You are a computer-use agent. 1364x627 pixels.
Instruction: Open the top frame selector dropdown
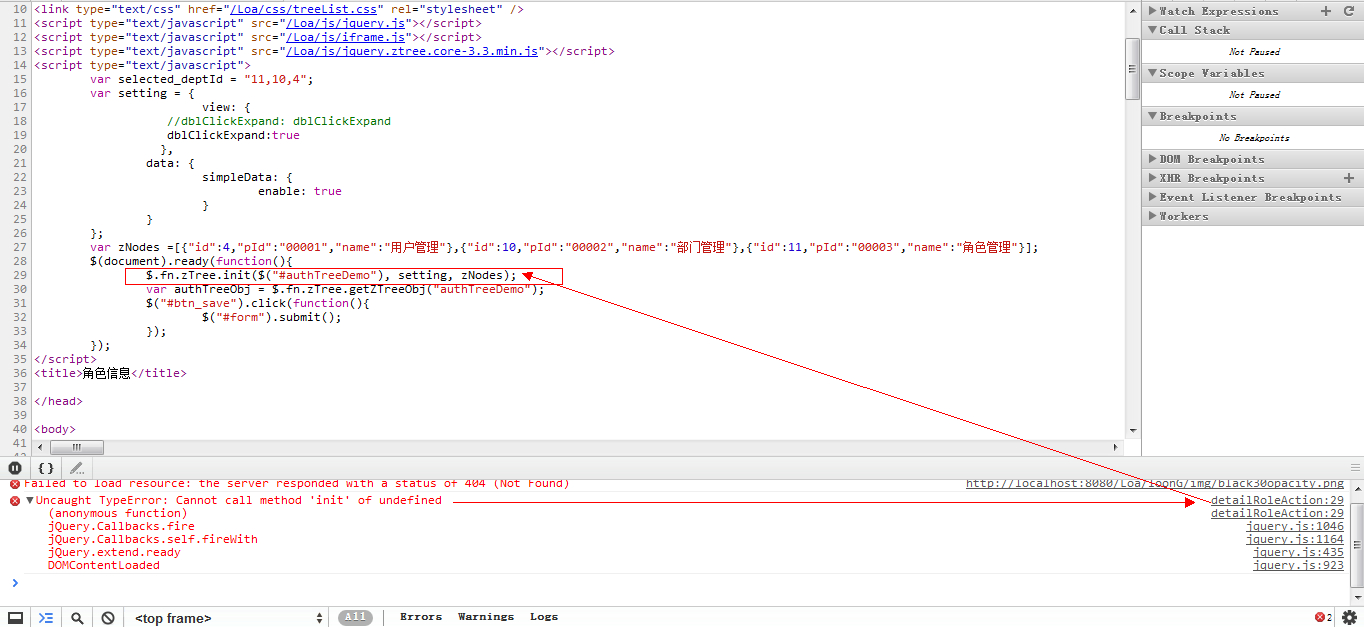(228, 618)
